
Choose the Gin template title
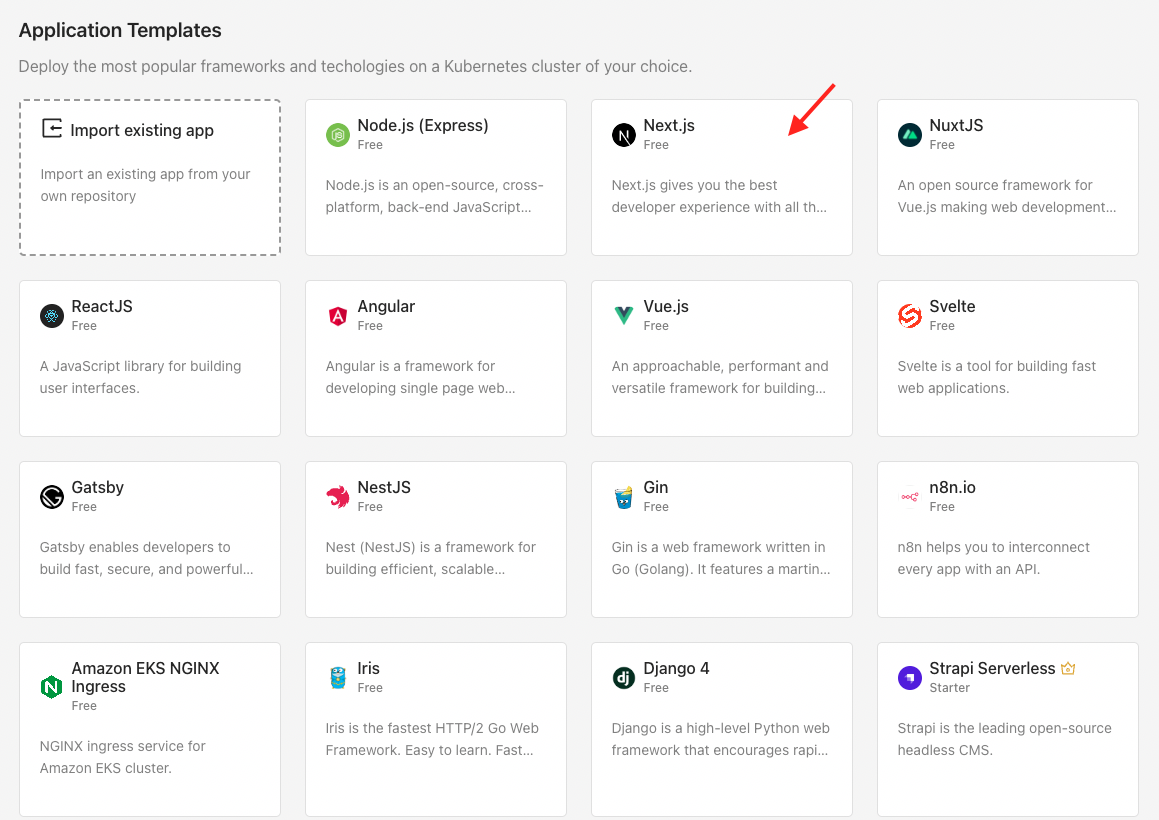[x=656, y=488]
